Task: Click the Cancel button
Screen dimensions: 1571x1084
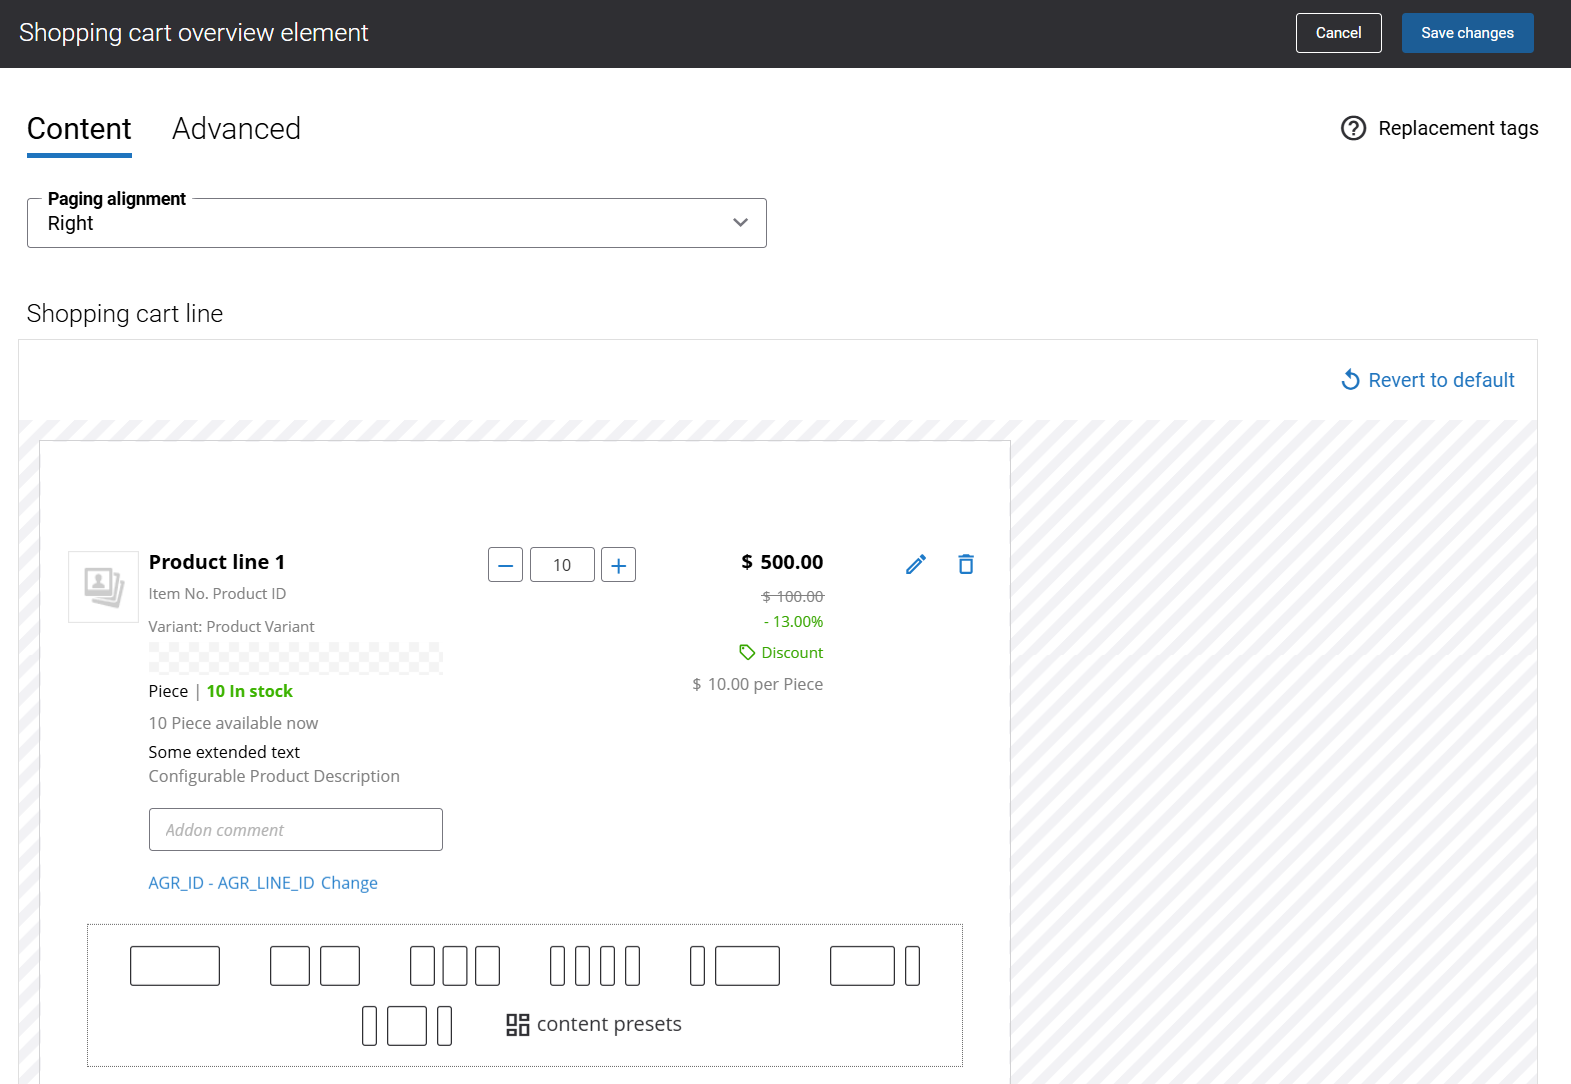Action: tap(1338, 33)
